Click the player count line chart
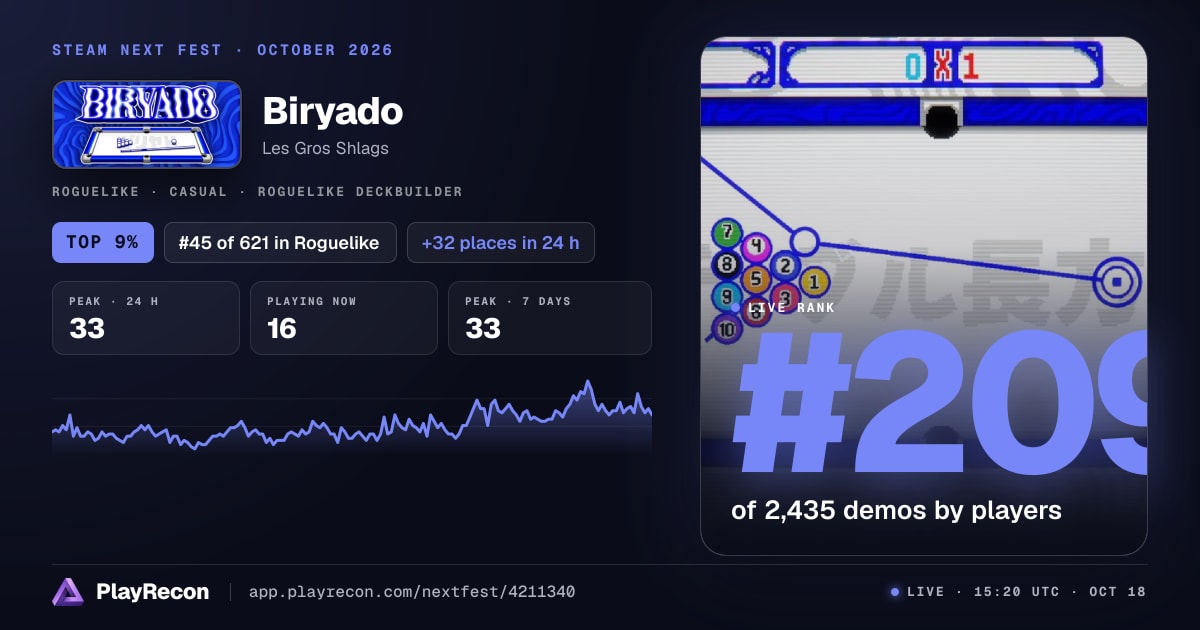Screen dimensions: 1200x630 (352, 418)
